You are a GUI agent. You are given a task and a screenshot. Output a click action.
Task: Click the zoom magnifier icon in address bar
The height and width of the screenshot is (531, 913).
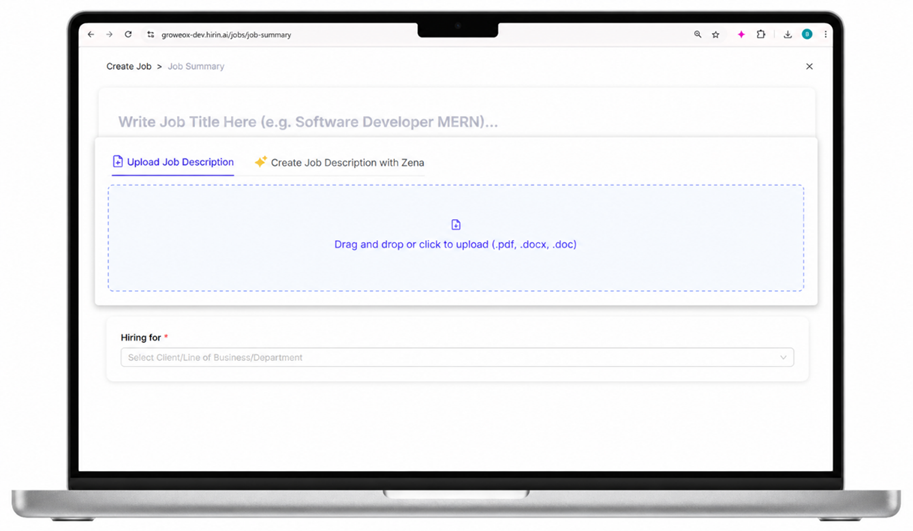pos(698,34)
